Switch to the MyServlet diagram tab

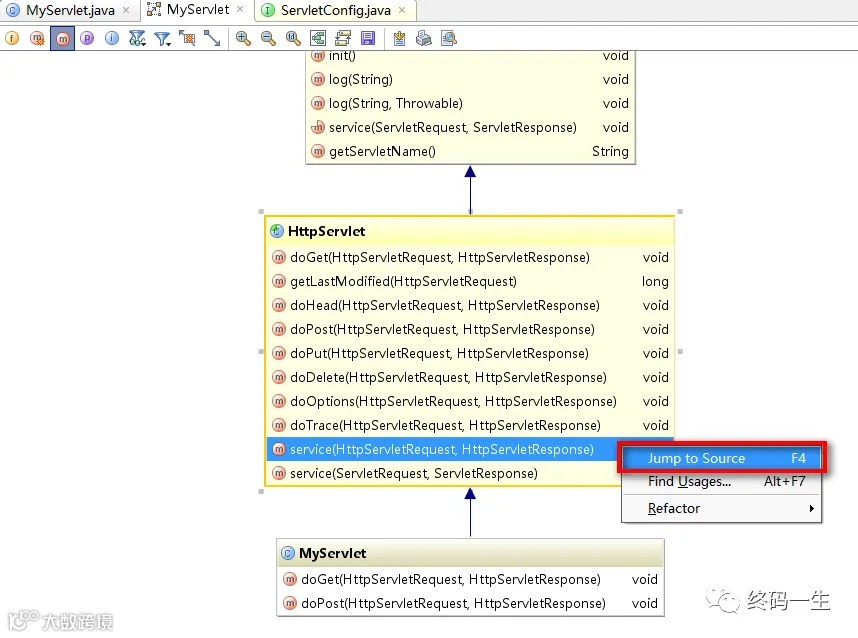coord(198,9)
